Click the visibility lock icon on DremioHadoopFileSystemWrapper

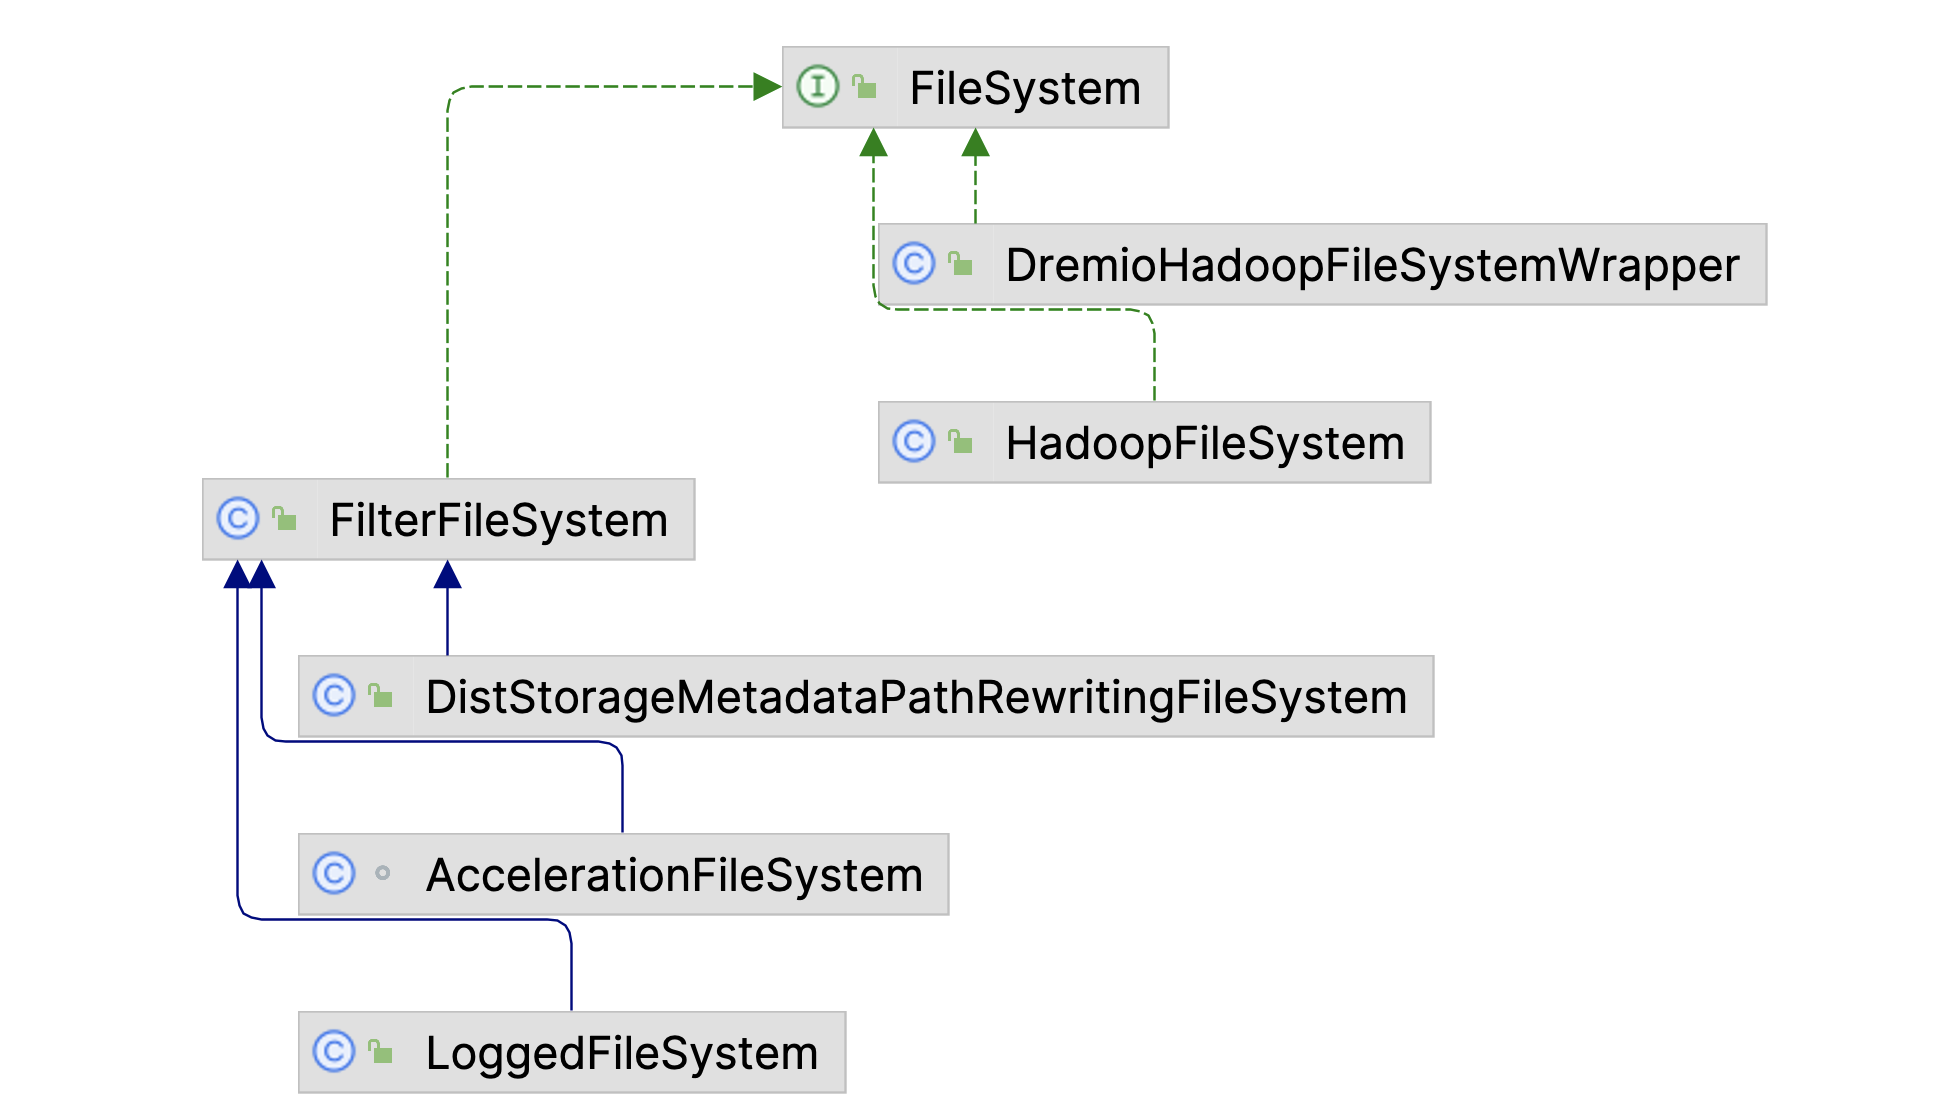point(960,264)
